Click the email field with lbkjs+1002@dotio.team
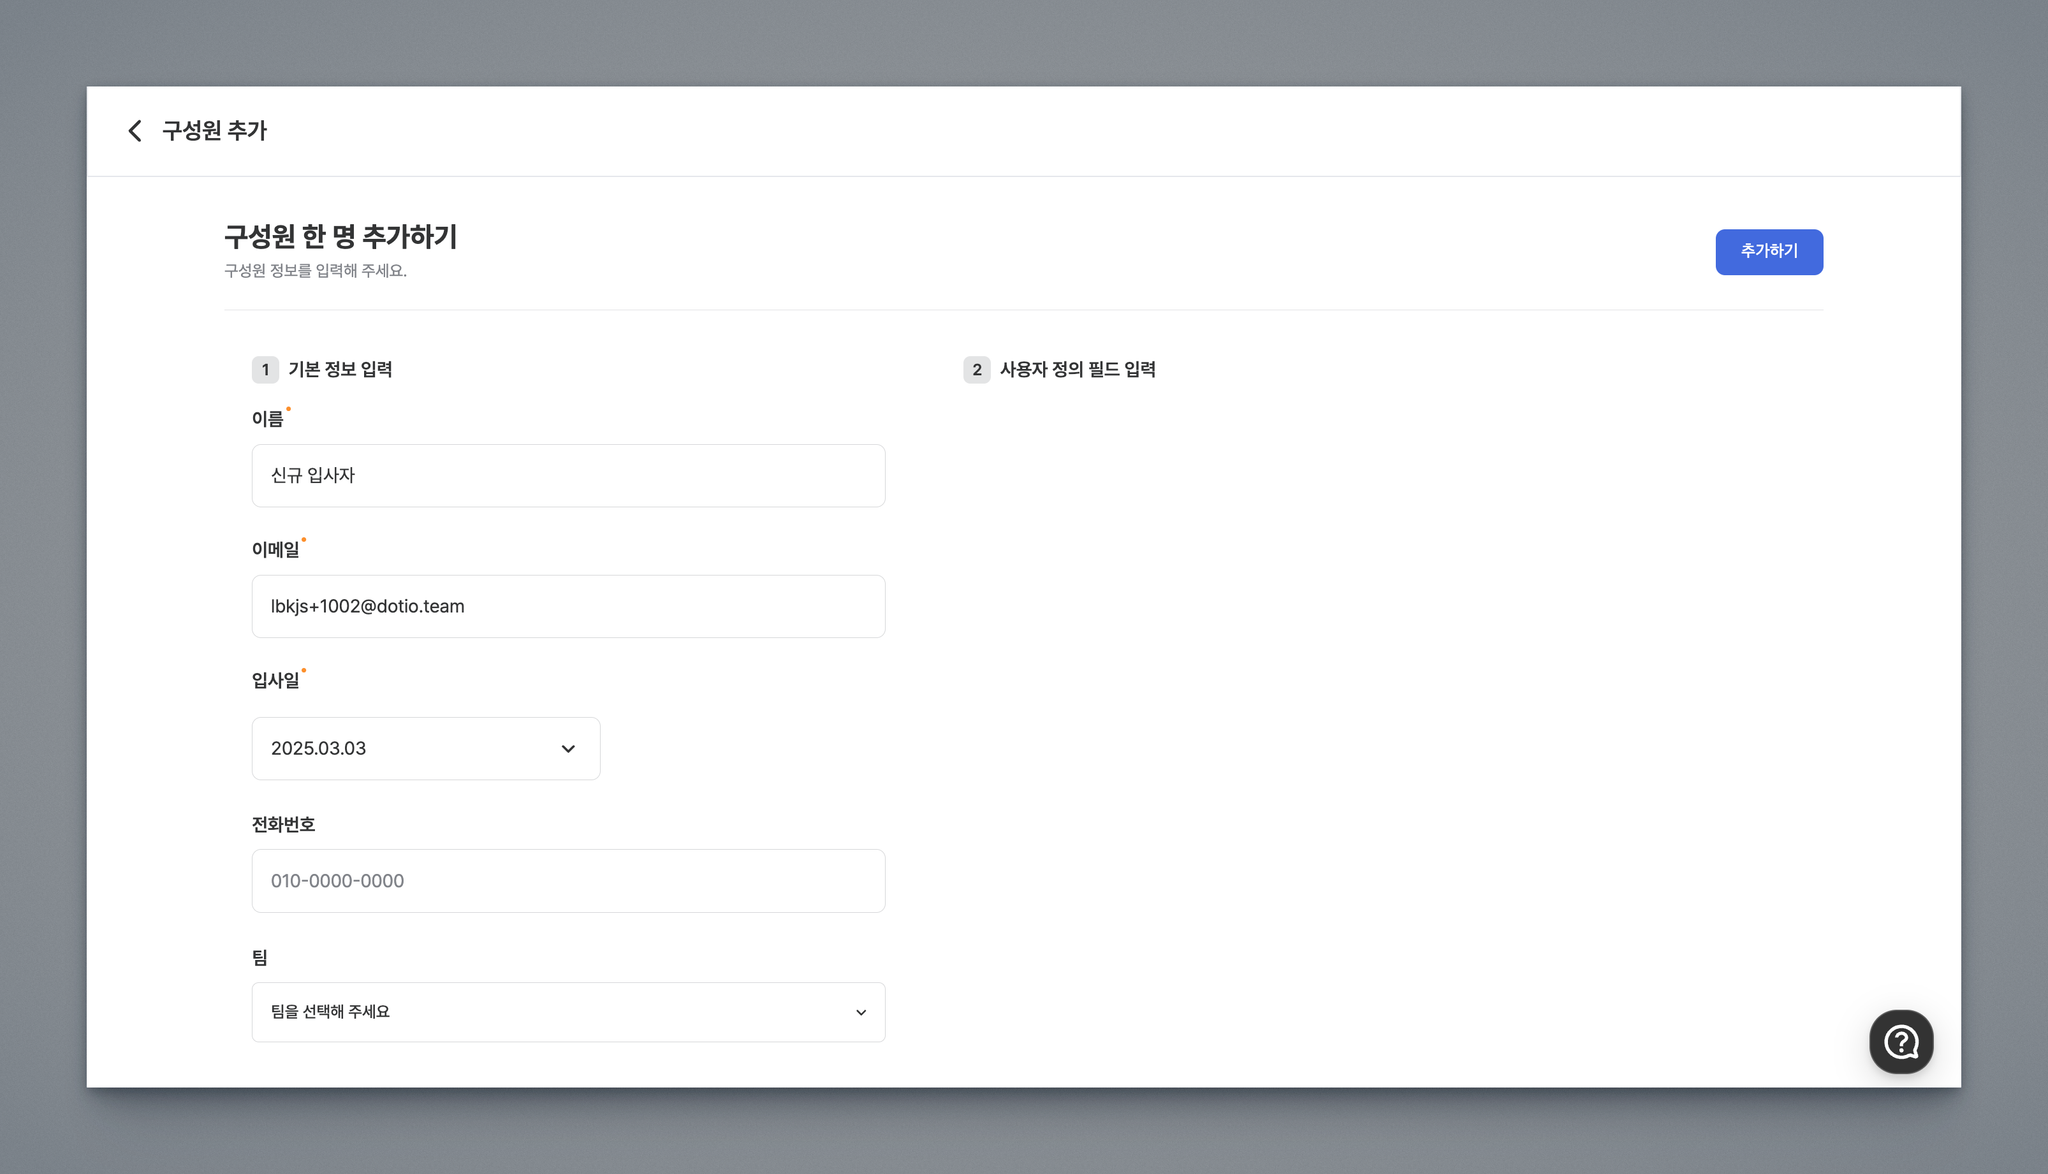 coord(568,607)
